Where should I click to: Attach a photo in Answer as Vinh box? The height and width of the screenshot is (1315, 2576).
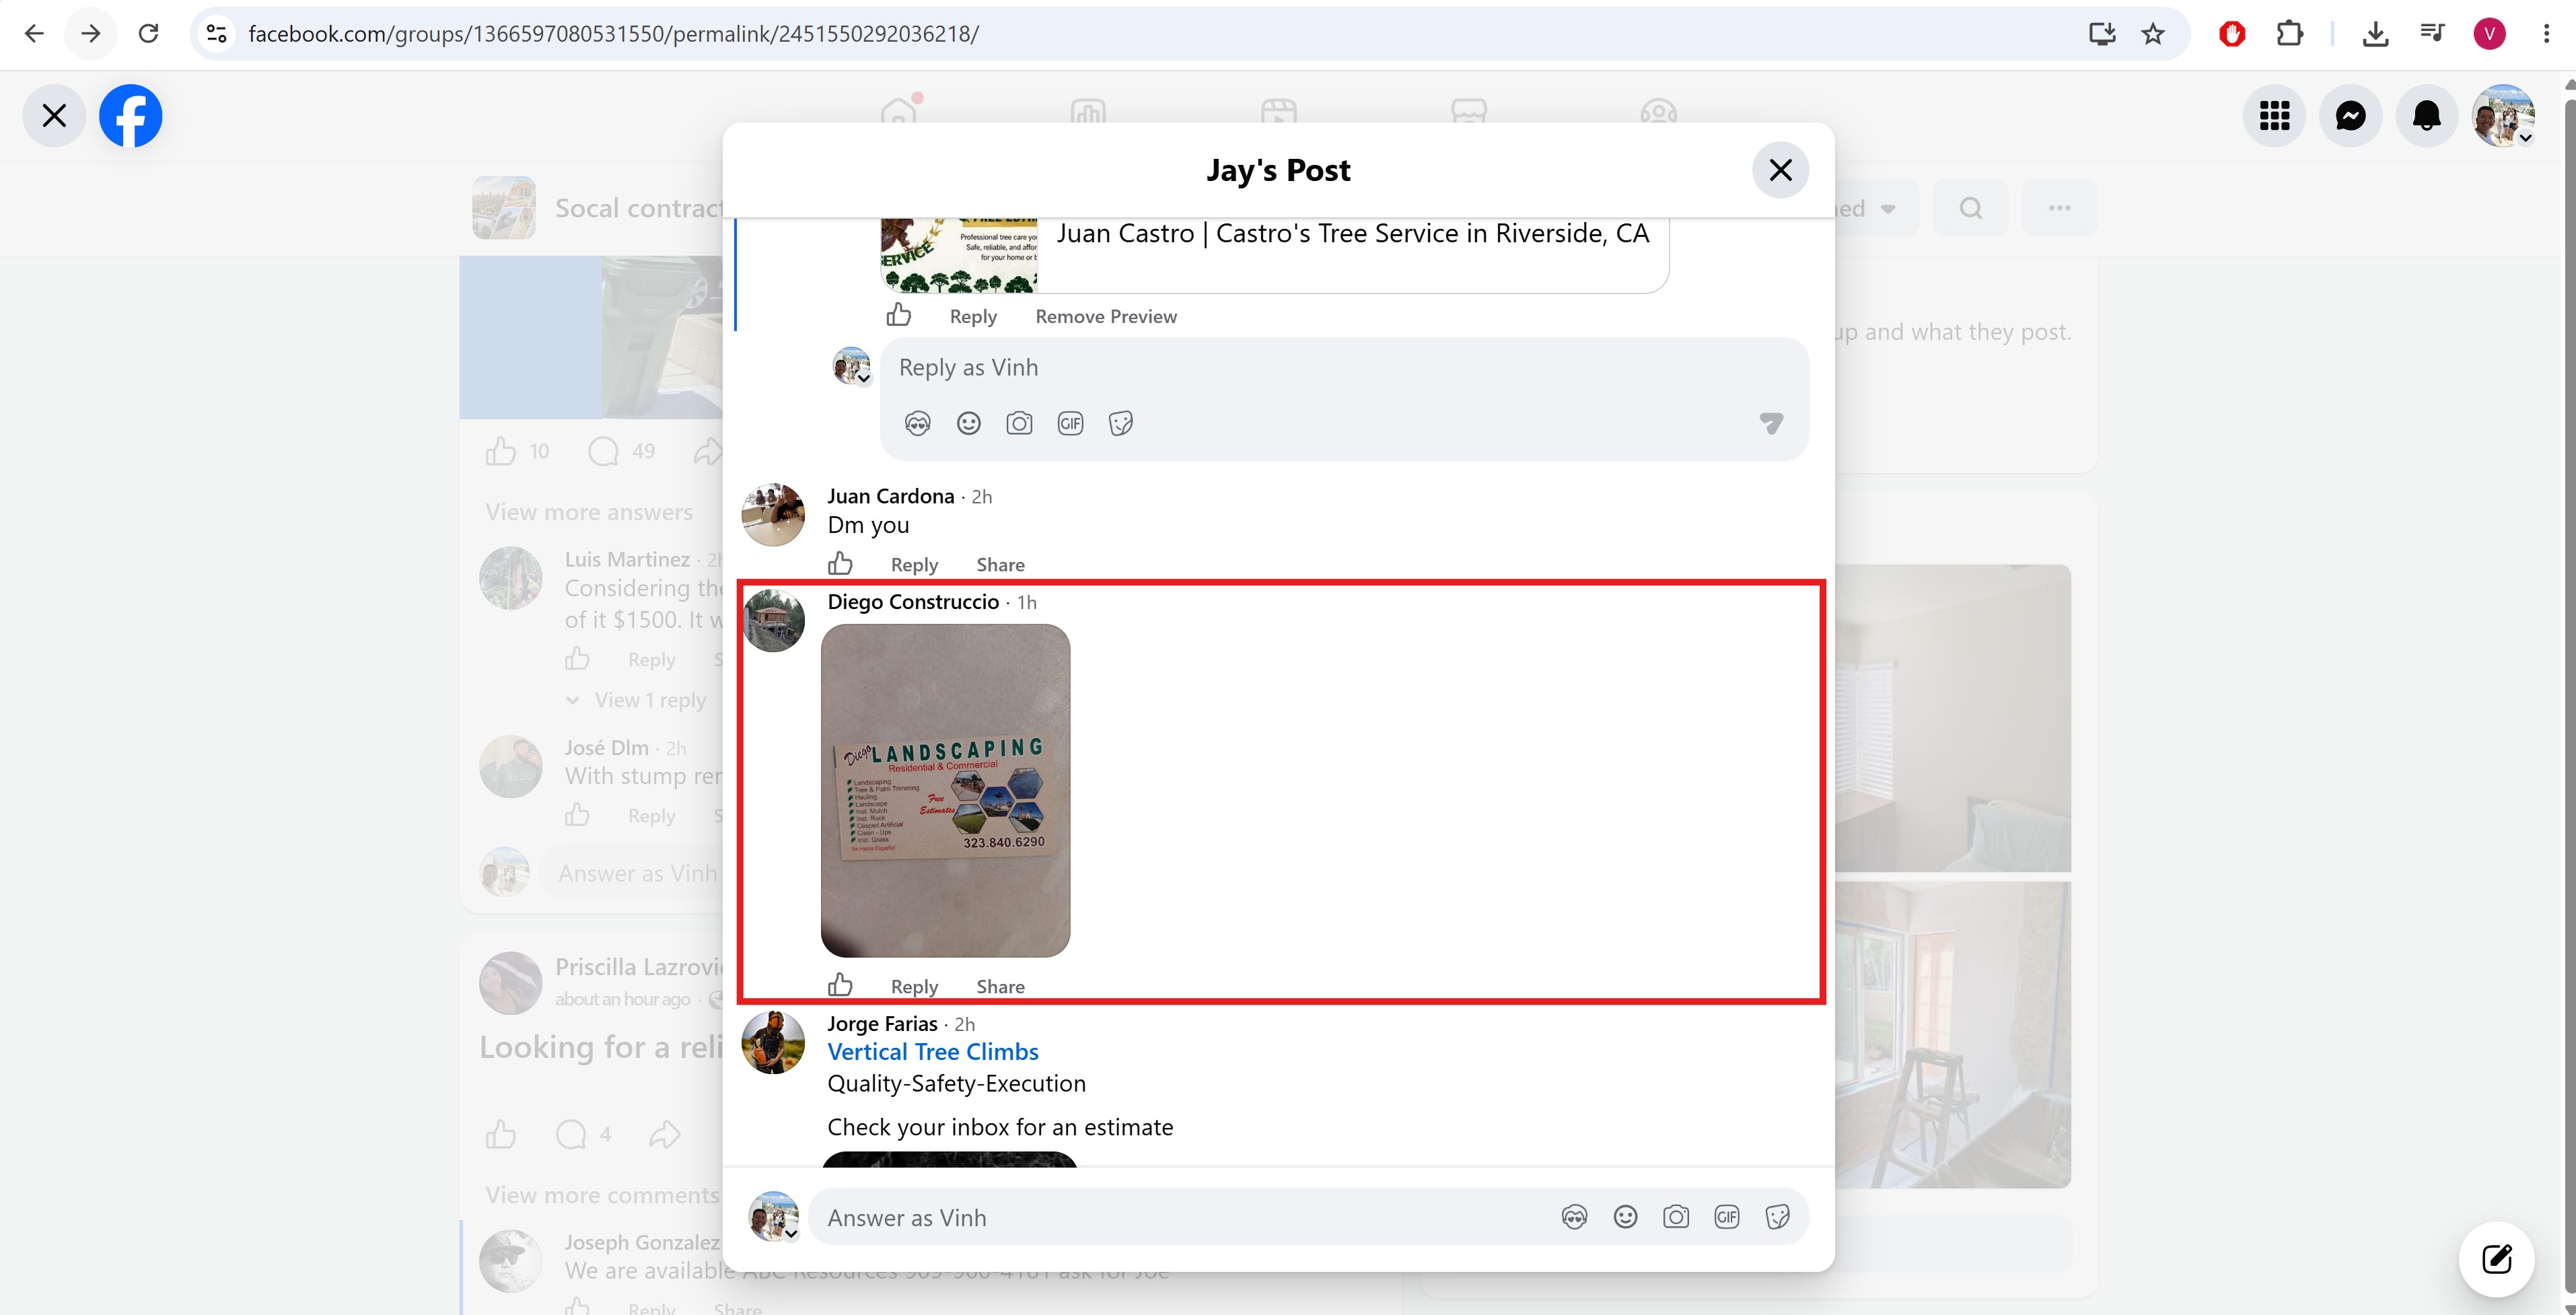1676,1217
